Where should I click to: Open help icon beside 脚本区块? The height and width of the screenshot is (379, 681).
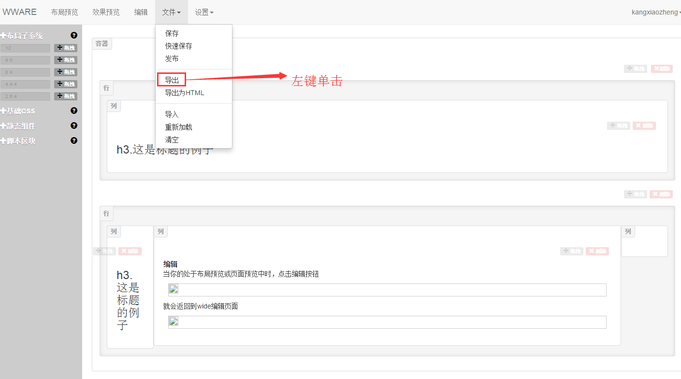pyautogui.click(x=74, y=141)
